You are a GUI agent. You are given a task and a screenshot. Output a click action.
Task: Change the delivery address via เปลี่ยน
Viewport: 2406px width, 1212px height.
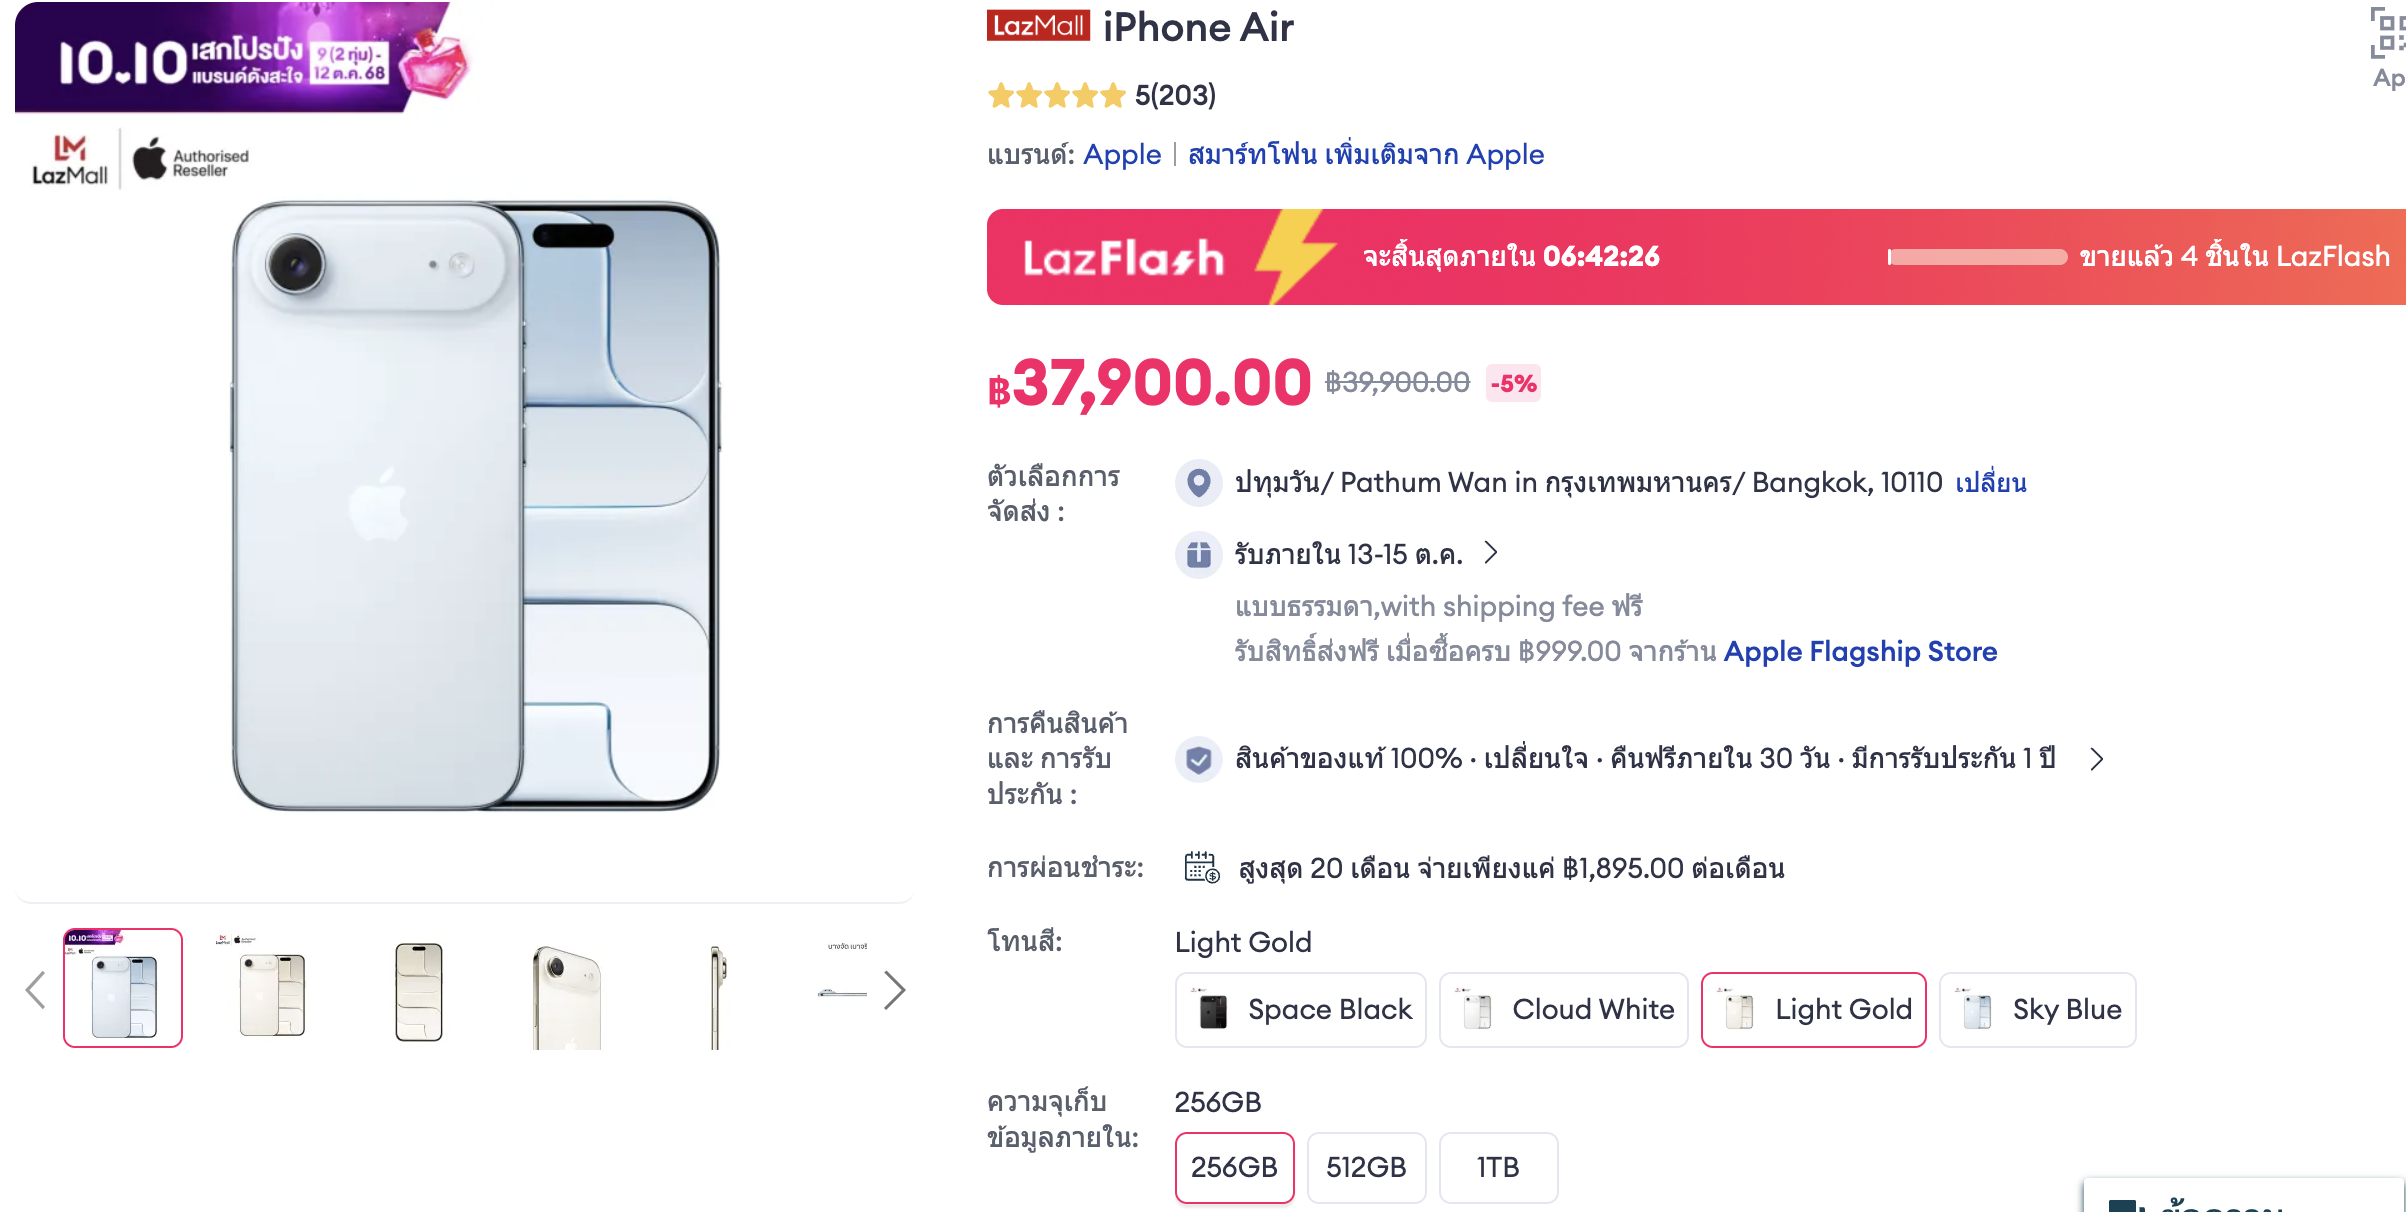tap(1990, 483)
